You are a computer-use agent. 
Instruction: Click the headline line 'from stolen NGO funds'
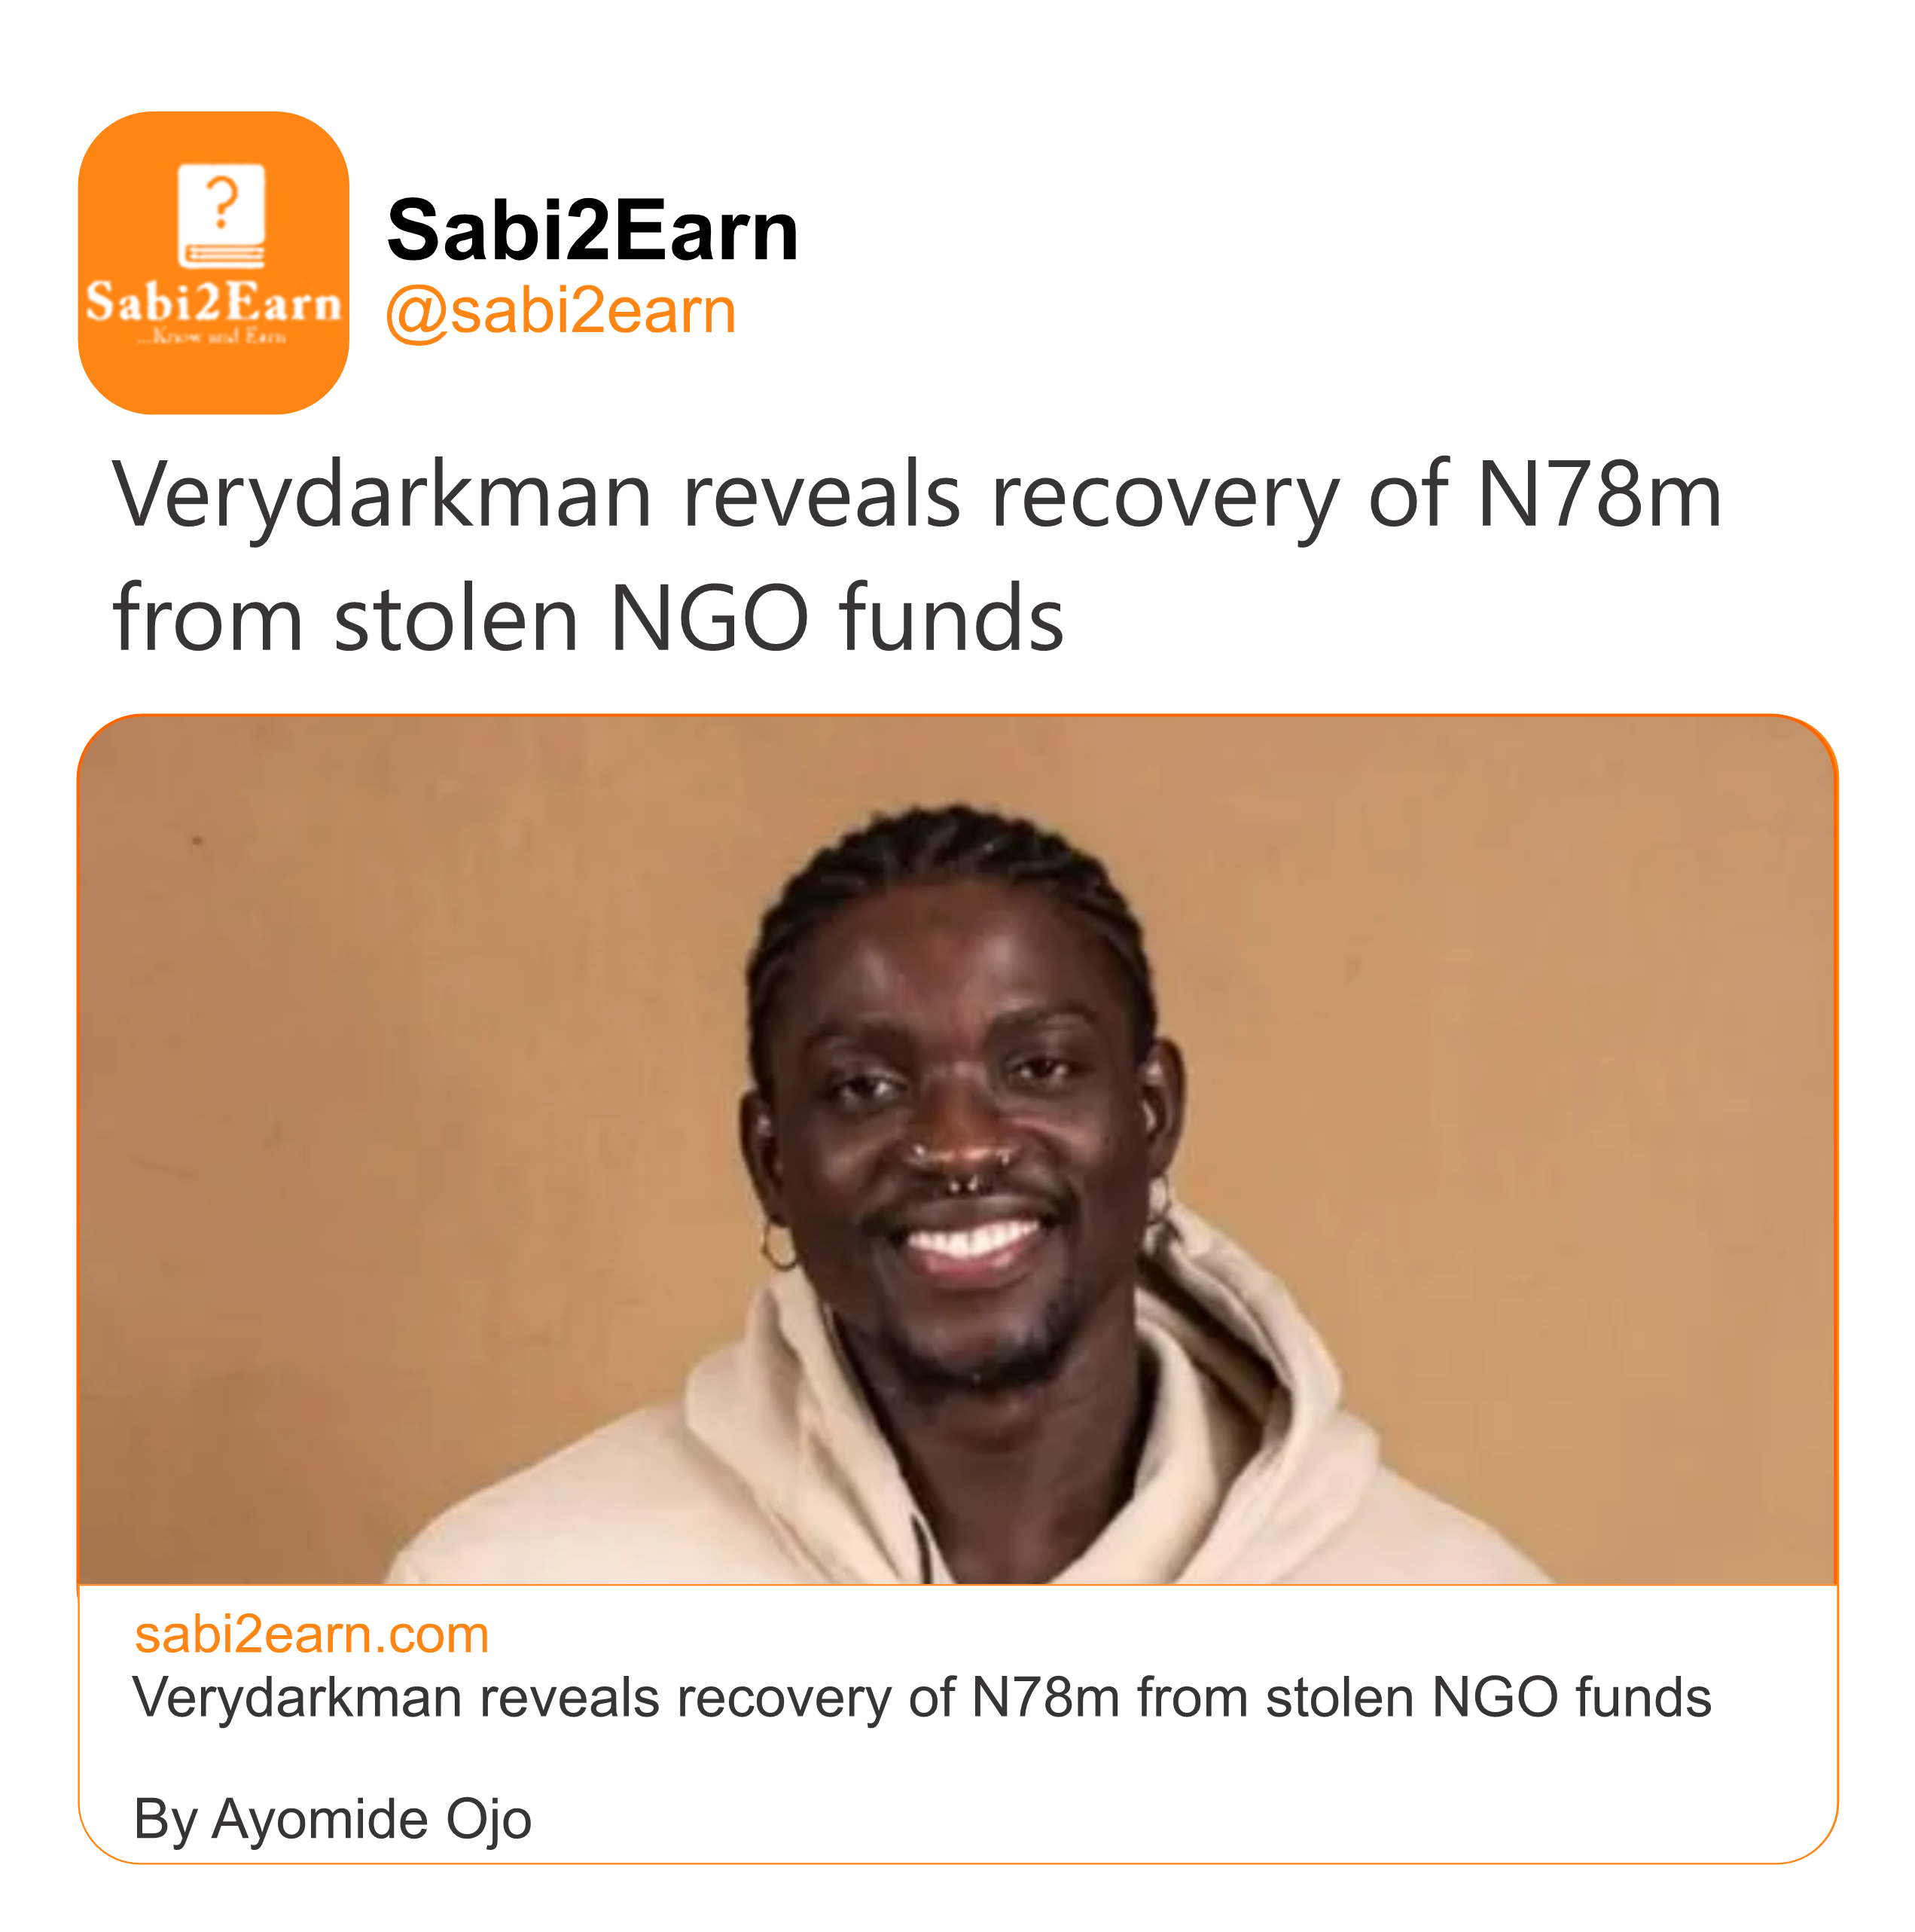[588, 617]
